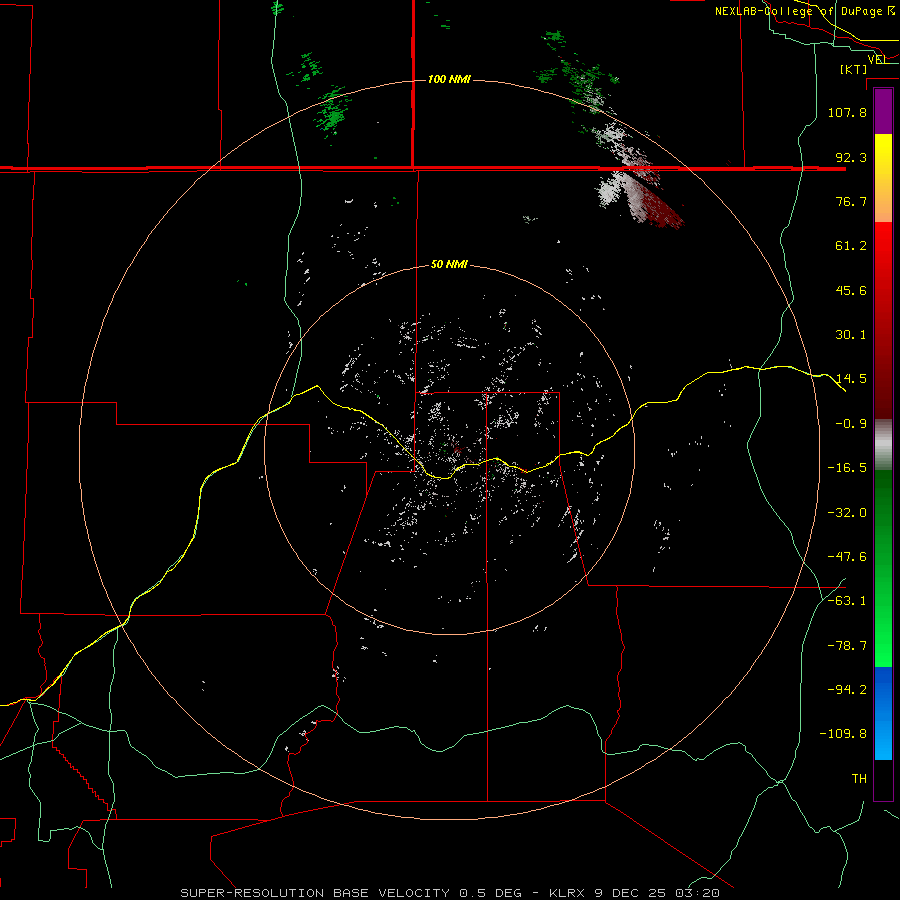Click the green echo cluster near 100 NMI ring
900x900 pixels.
pos(333,112)
